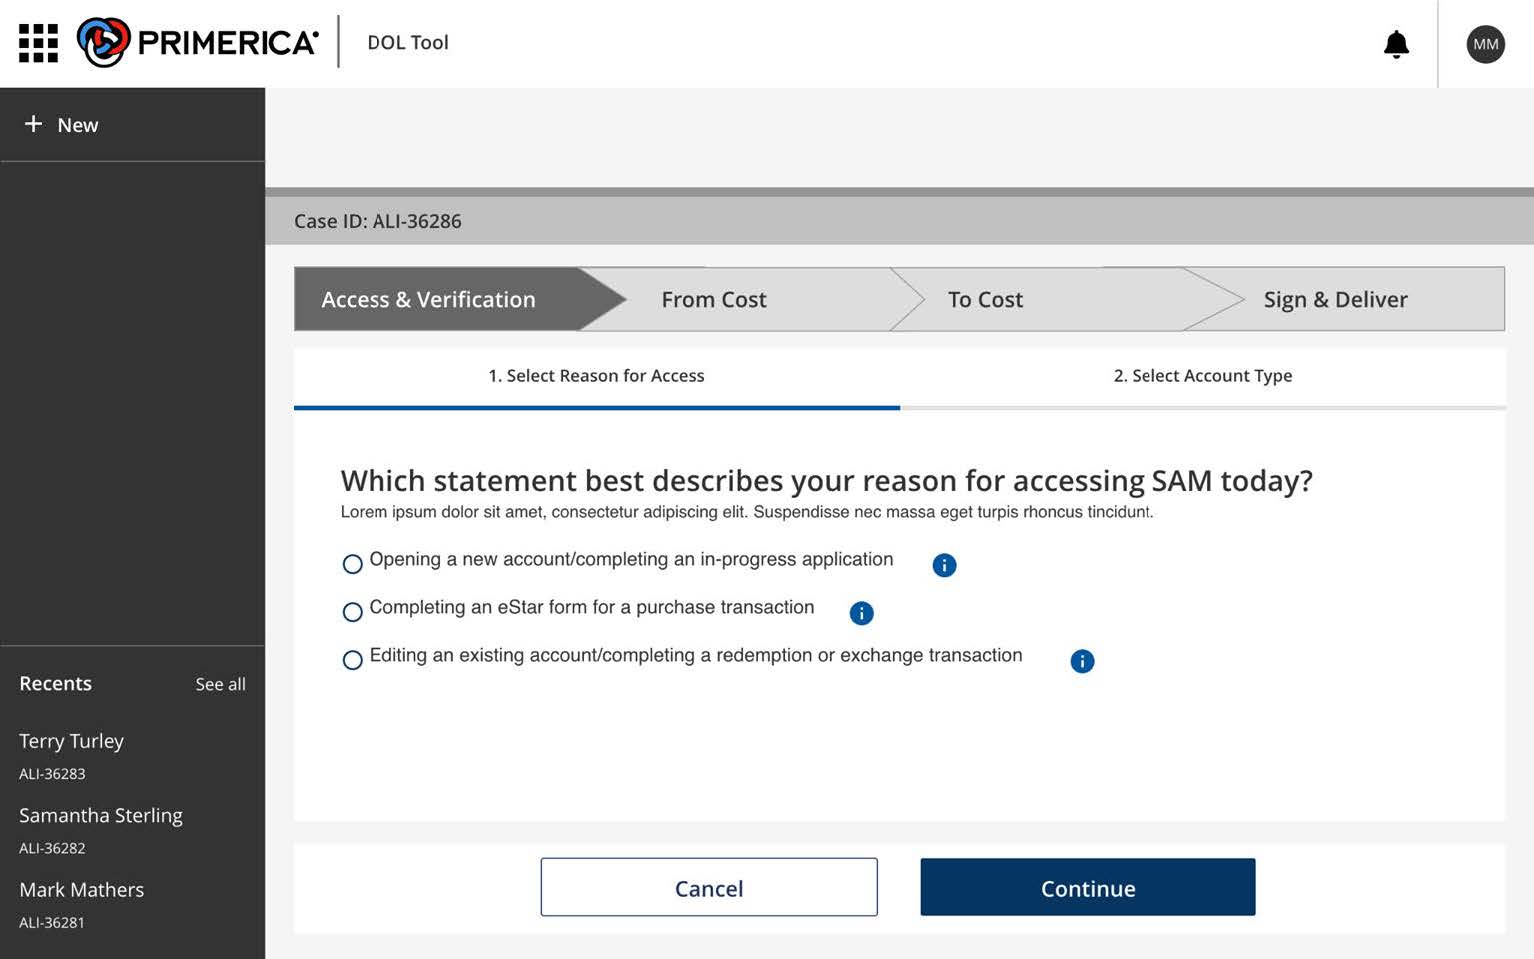
Task: Click See all recents link
Action: pos(220,684)
